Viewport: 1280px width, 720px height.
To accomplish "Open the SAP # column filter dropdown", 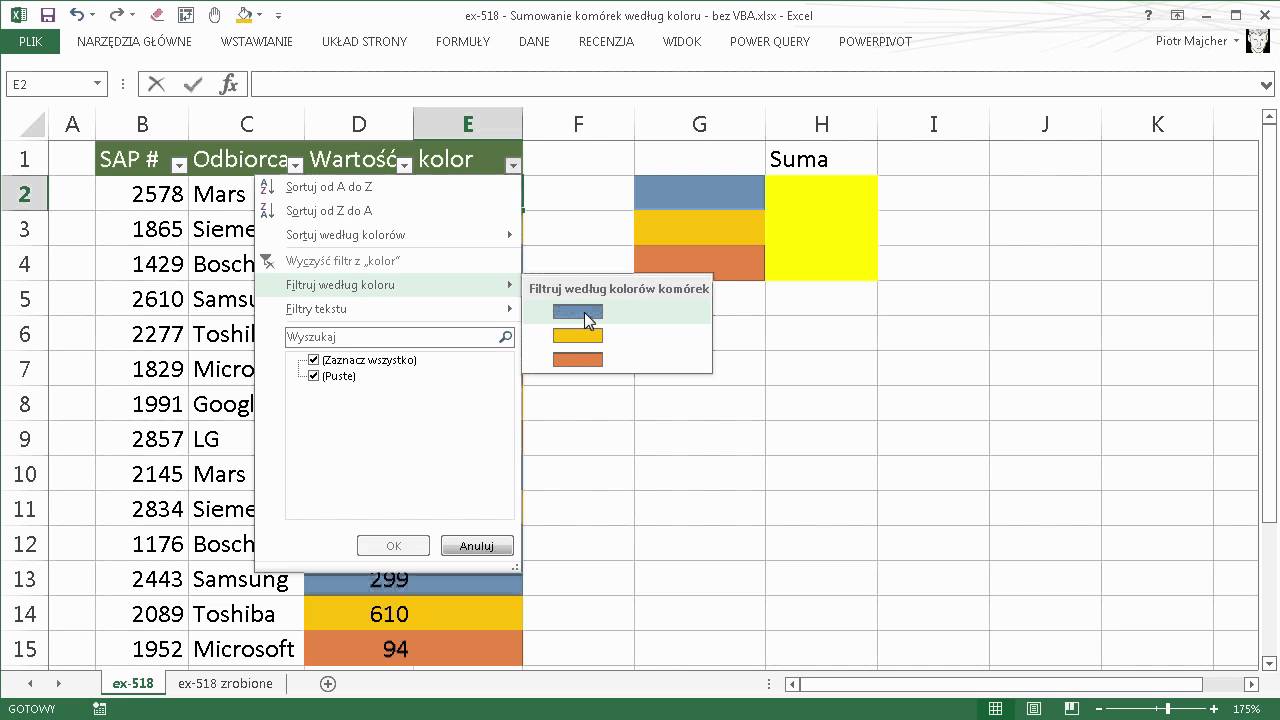I will (179, 165).
